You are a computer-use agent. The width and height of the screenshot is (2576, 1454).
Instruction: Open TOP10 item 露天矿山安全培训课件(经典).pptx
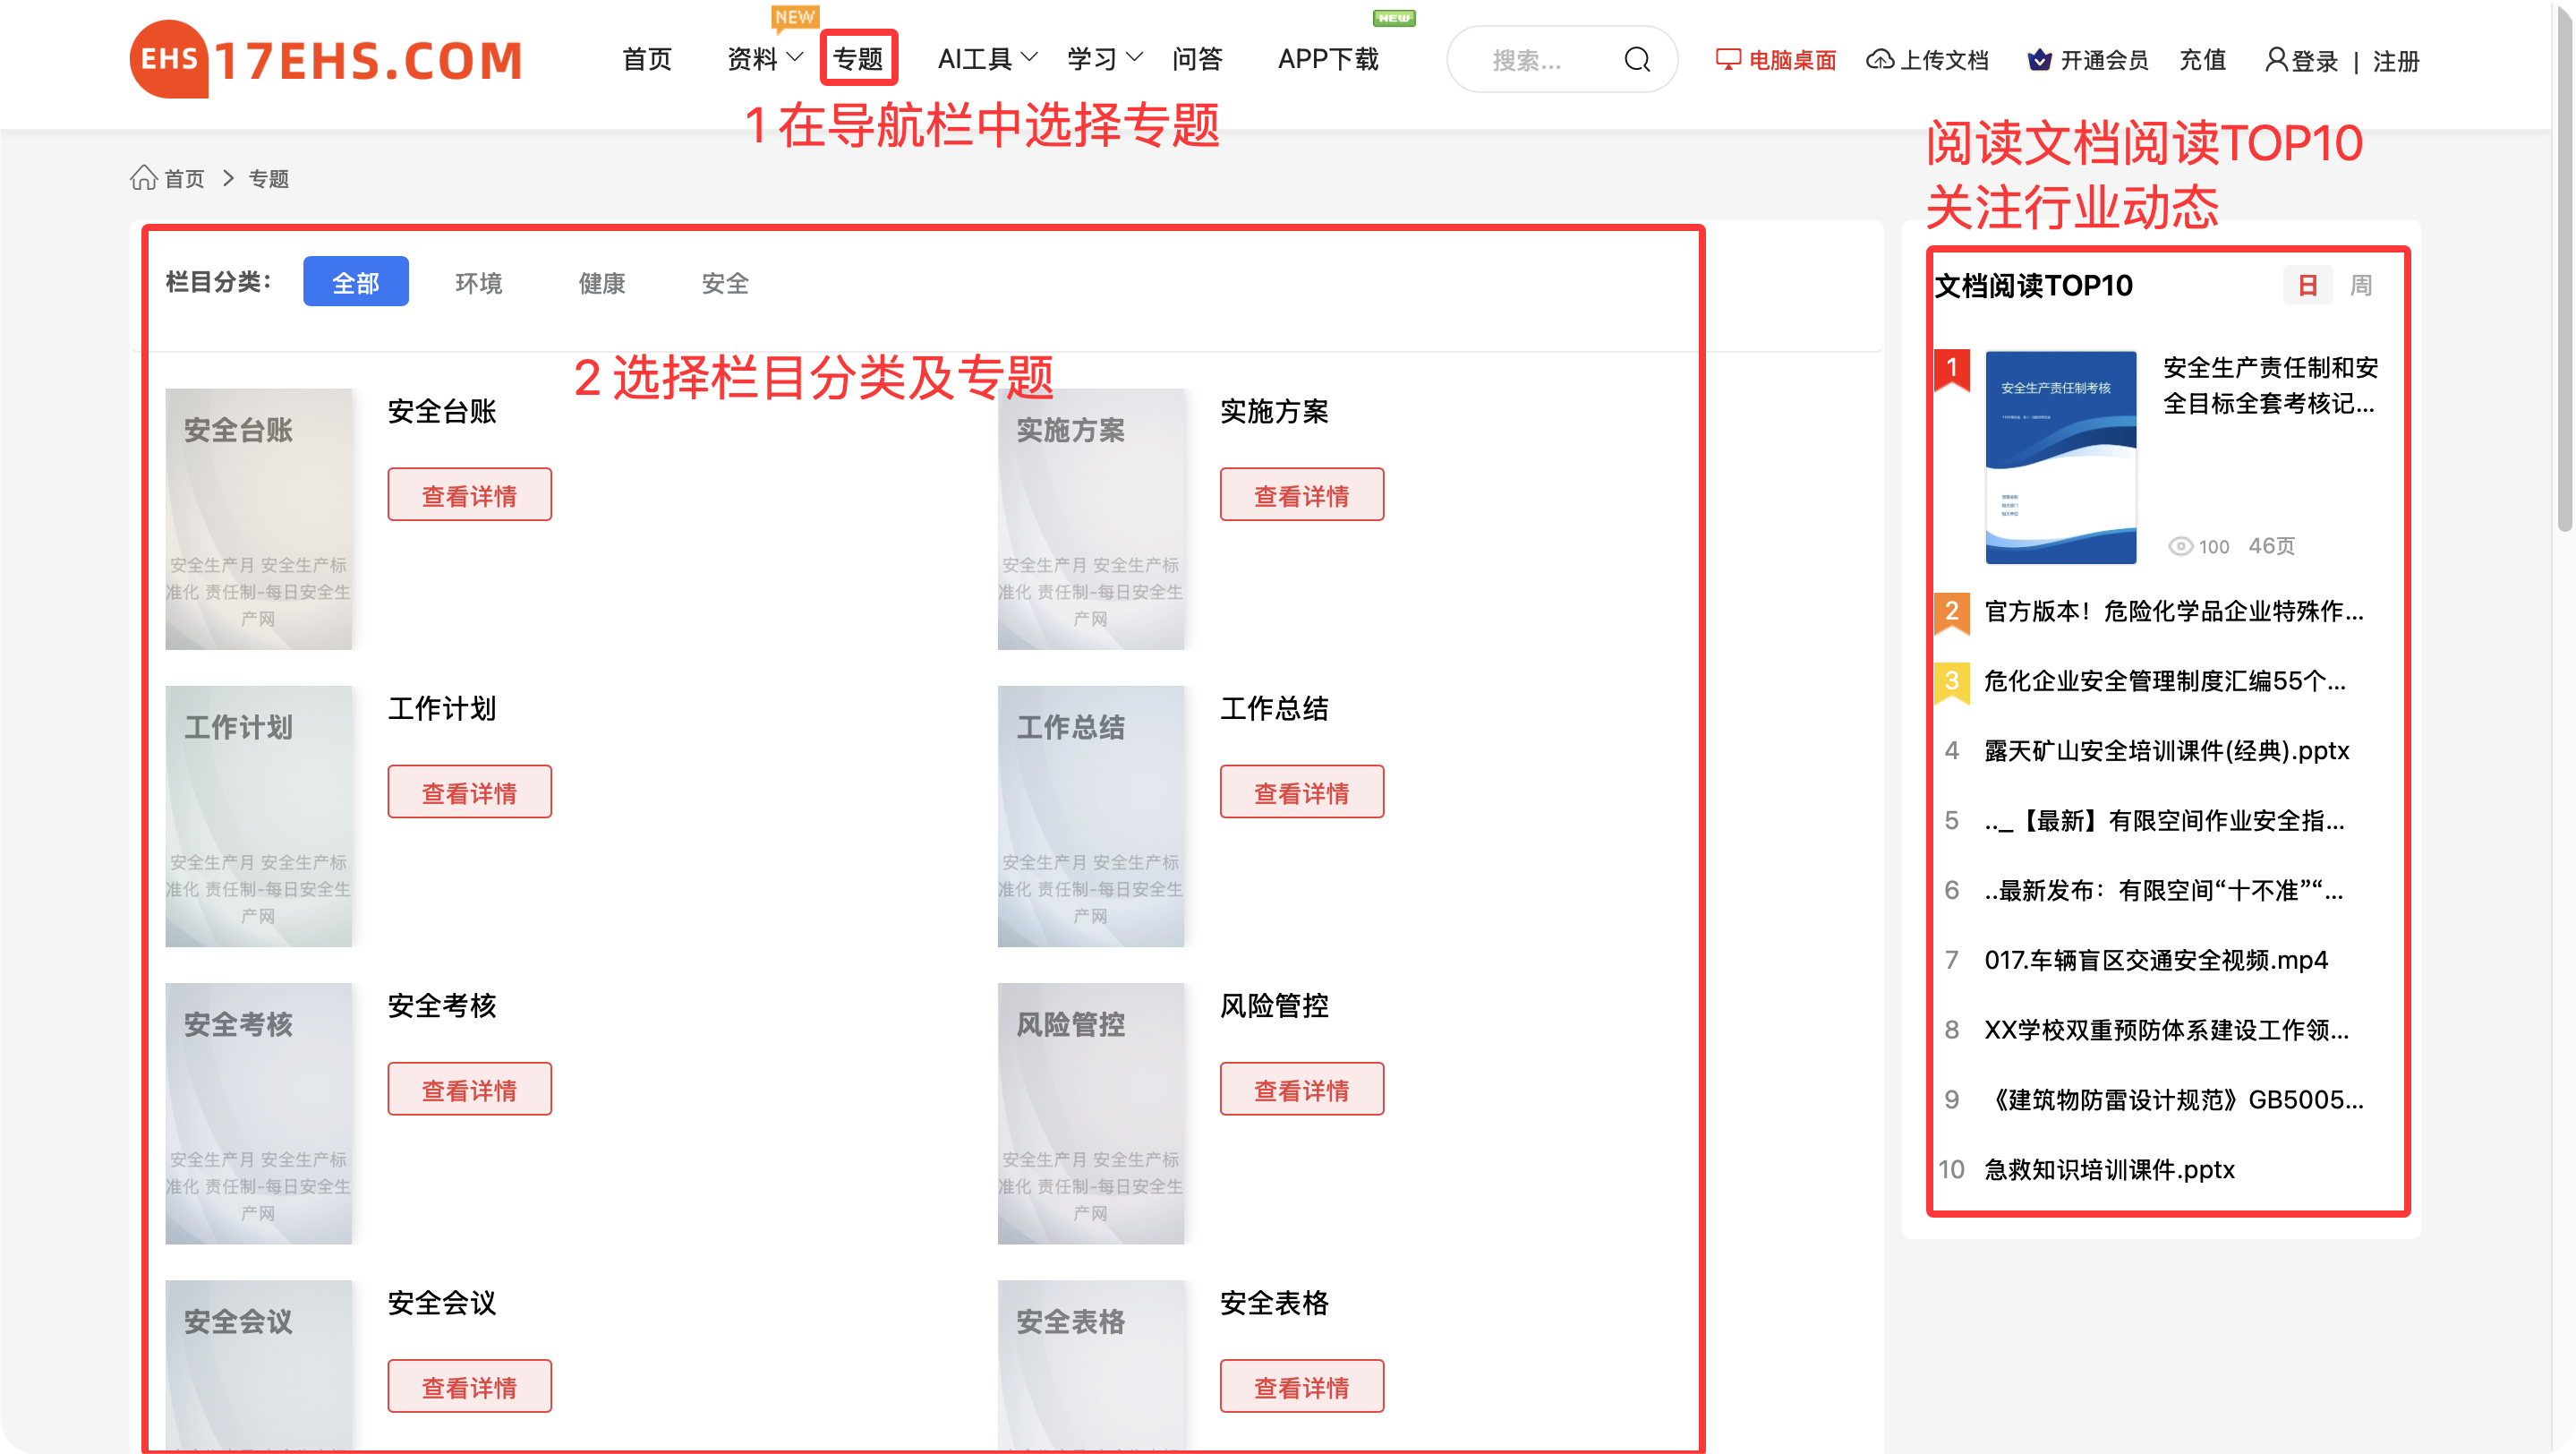point(2167,751)
